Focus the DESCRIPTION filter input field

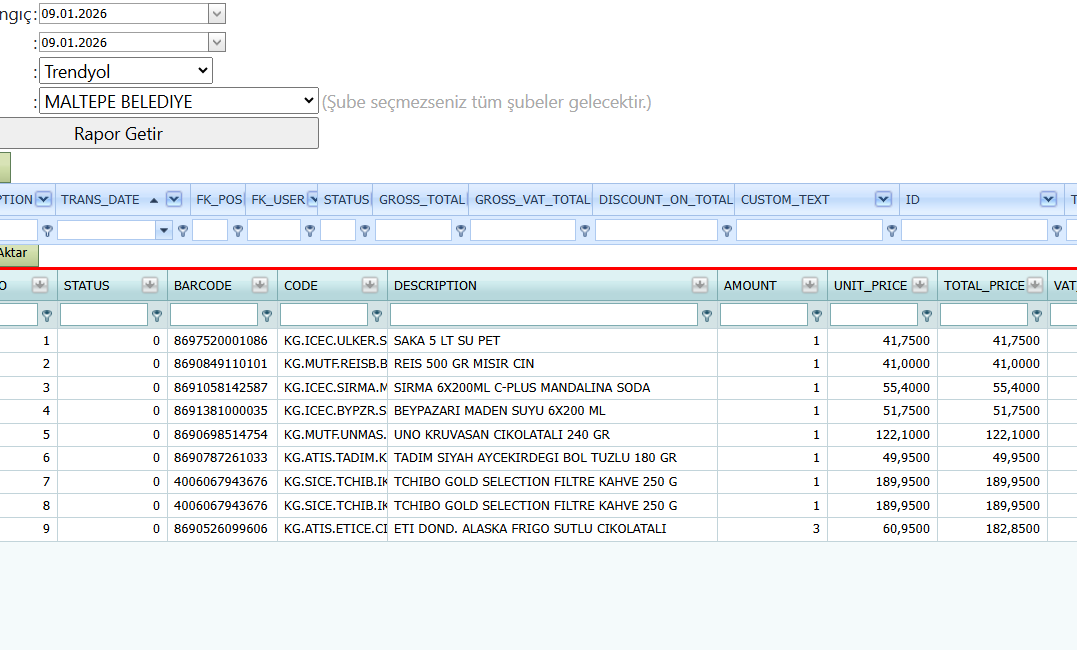pyautogui.click(x=544, y=315)
